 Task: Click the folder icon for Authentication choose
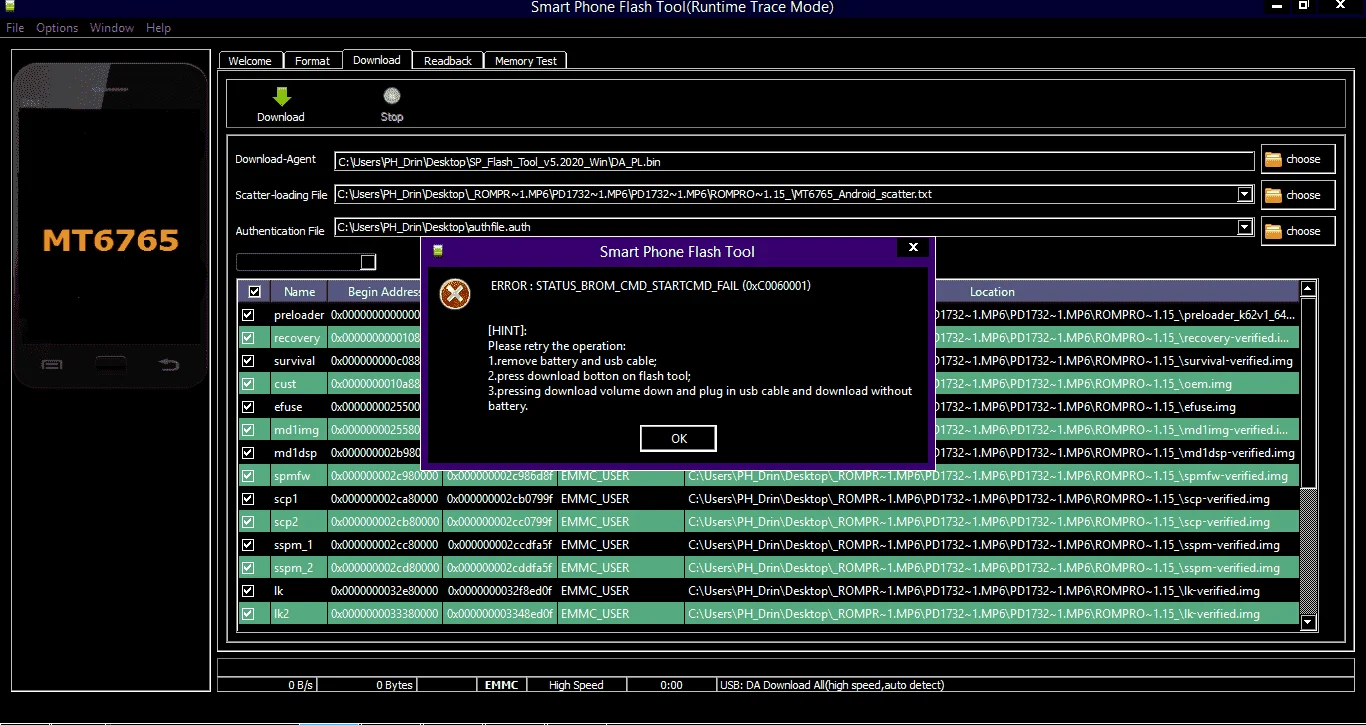coord(1273,231)
